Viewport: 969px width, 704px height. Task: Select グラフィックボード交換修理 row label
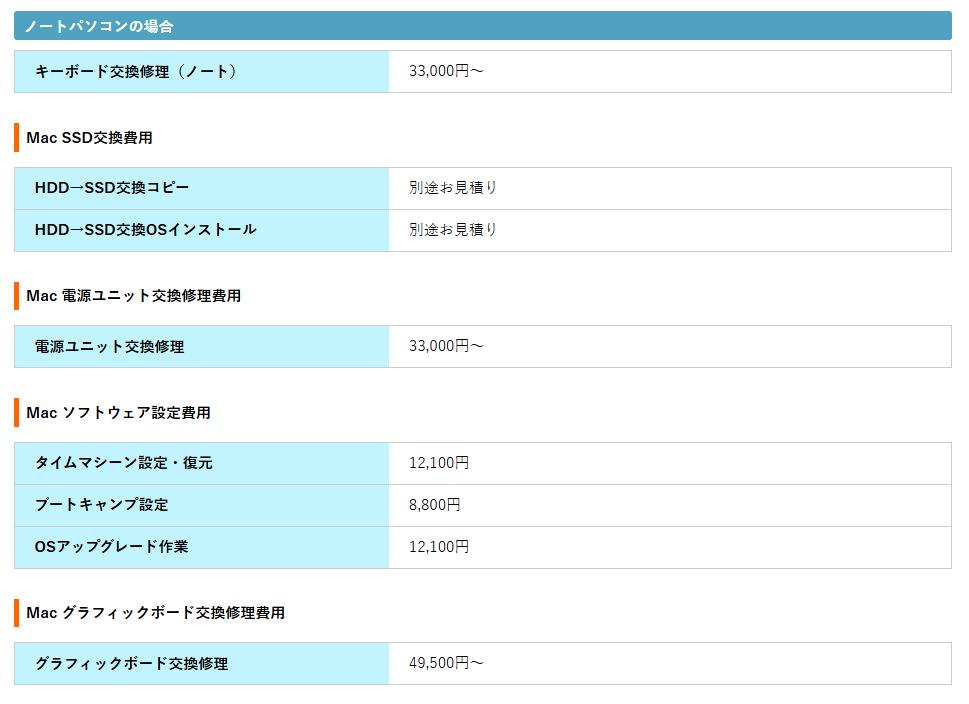[x=132, y=664]
